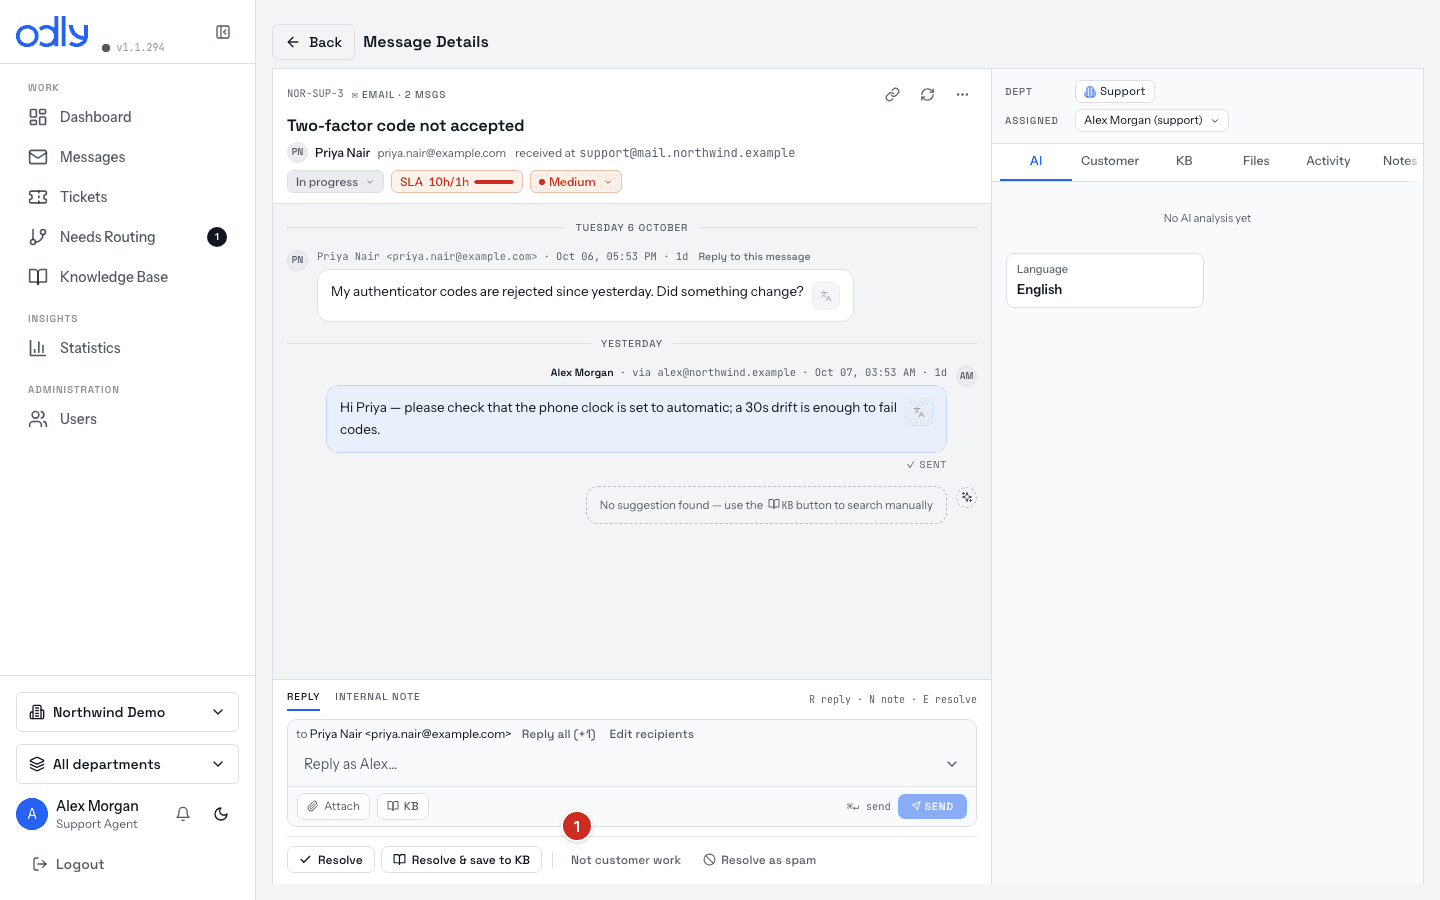Open Needs Routing queue
Screen dimensions: 1440x900
128,237
